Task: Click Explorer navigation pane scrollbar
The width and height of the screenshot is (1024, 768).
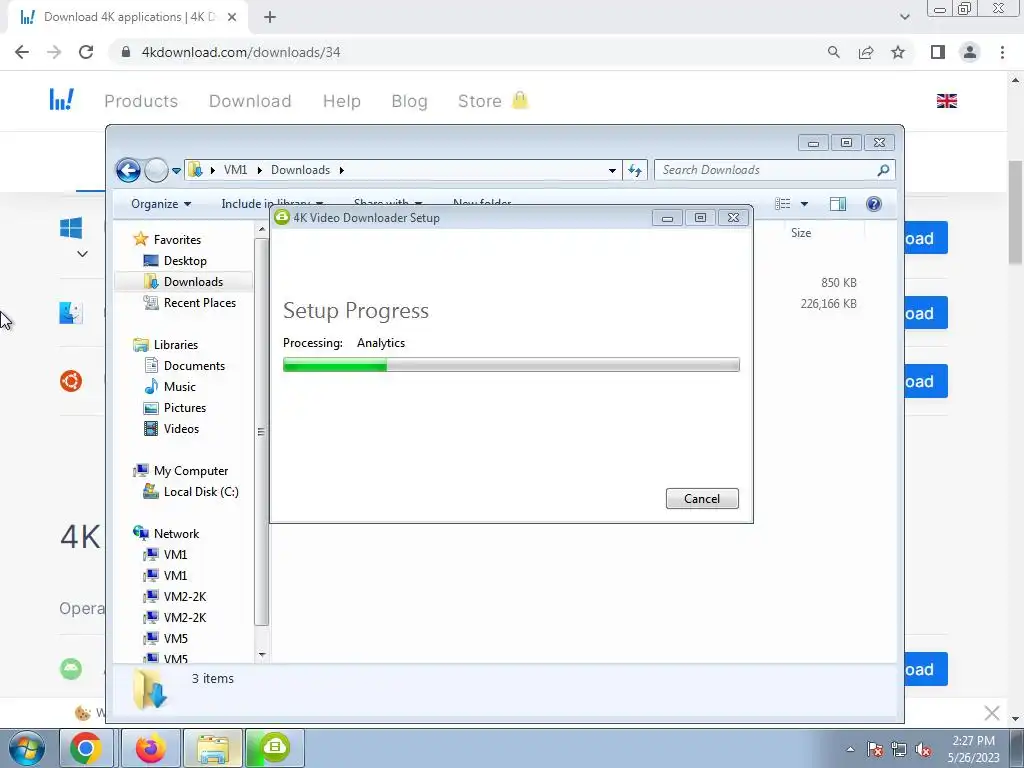Action: [262, 431]
